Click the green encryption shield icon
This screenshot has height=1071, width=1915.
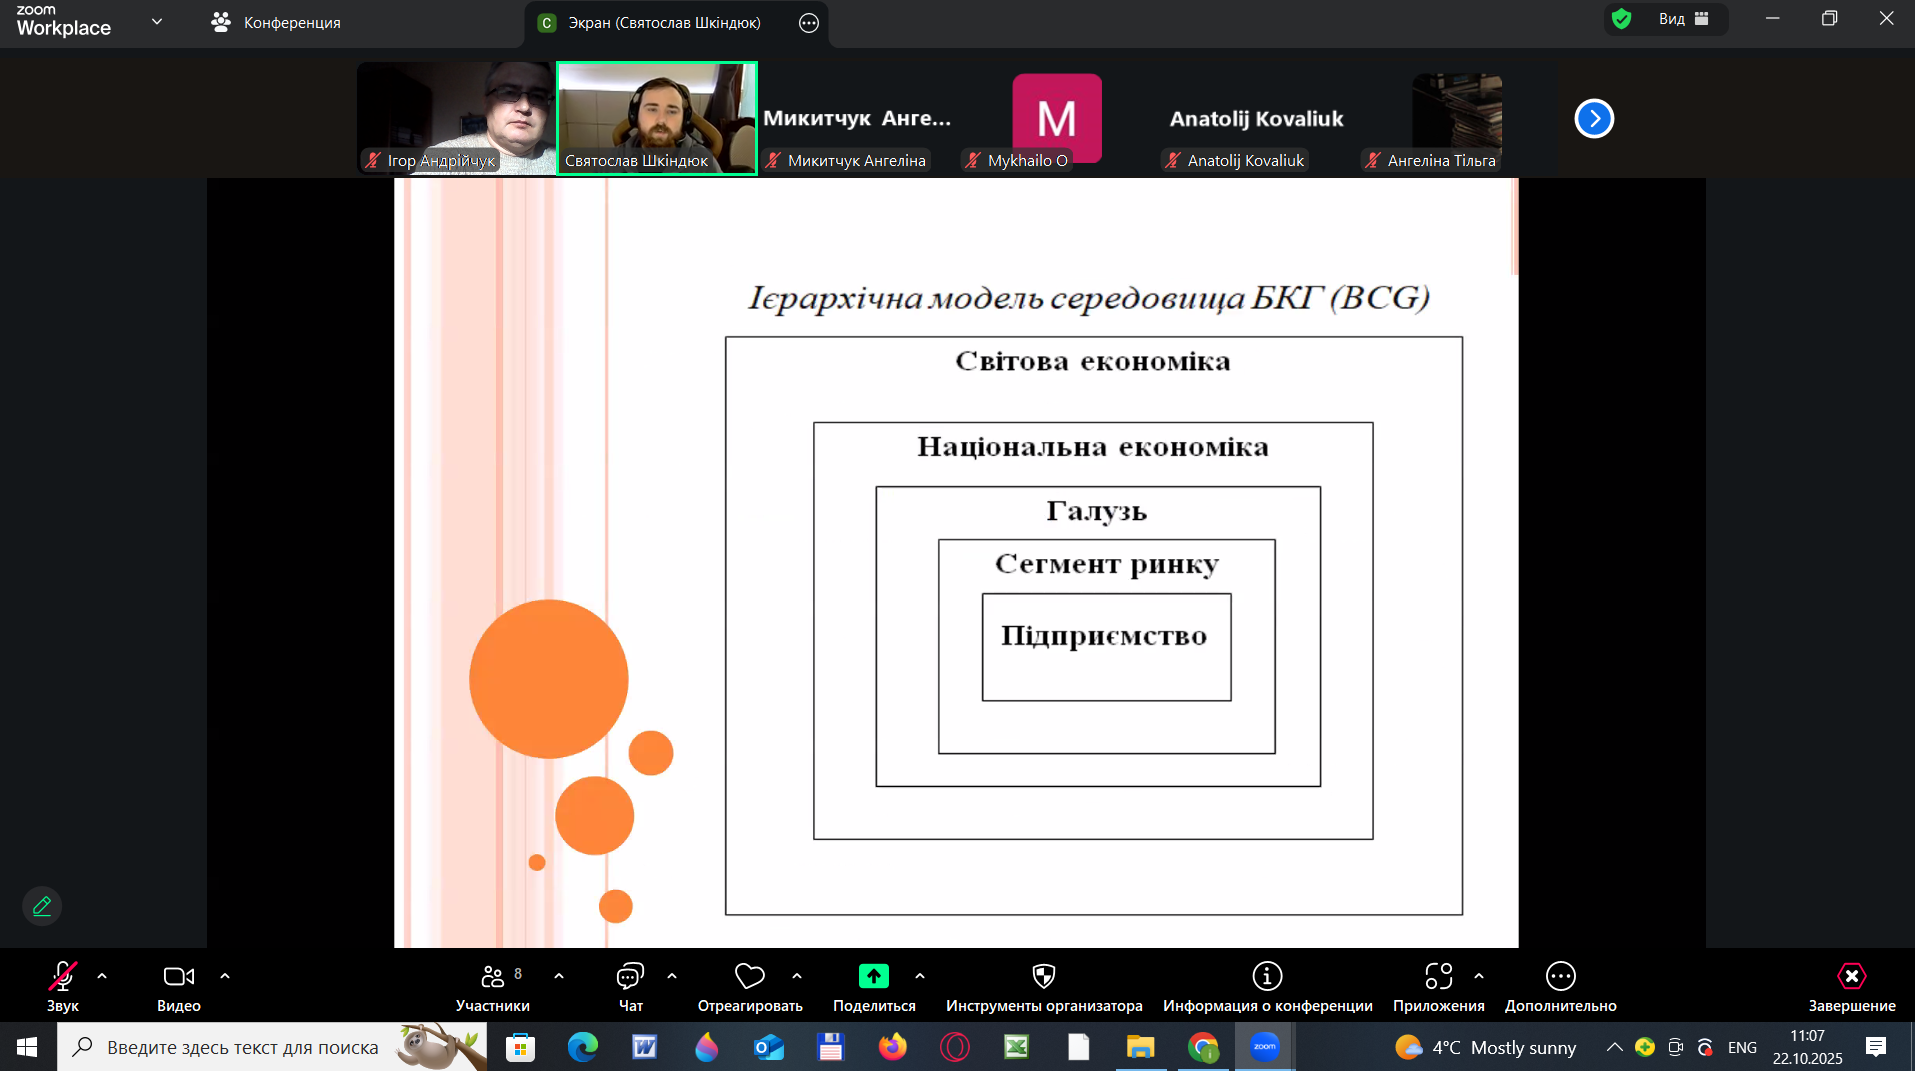(1621, 19)
